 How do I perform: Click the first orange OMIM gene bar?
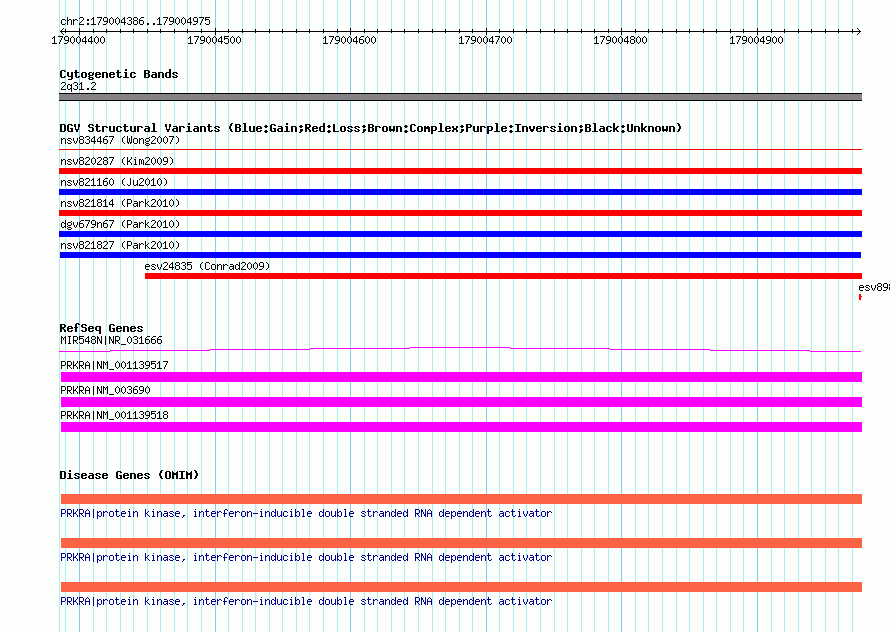pos(461,499)
